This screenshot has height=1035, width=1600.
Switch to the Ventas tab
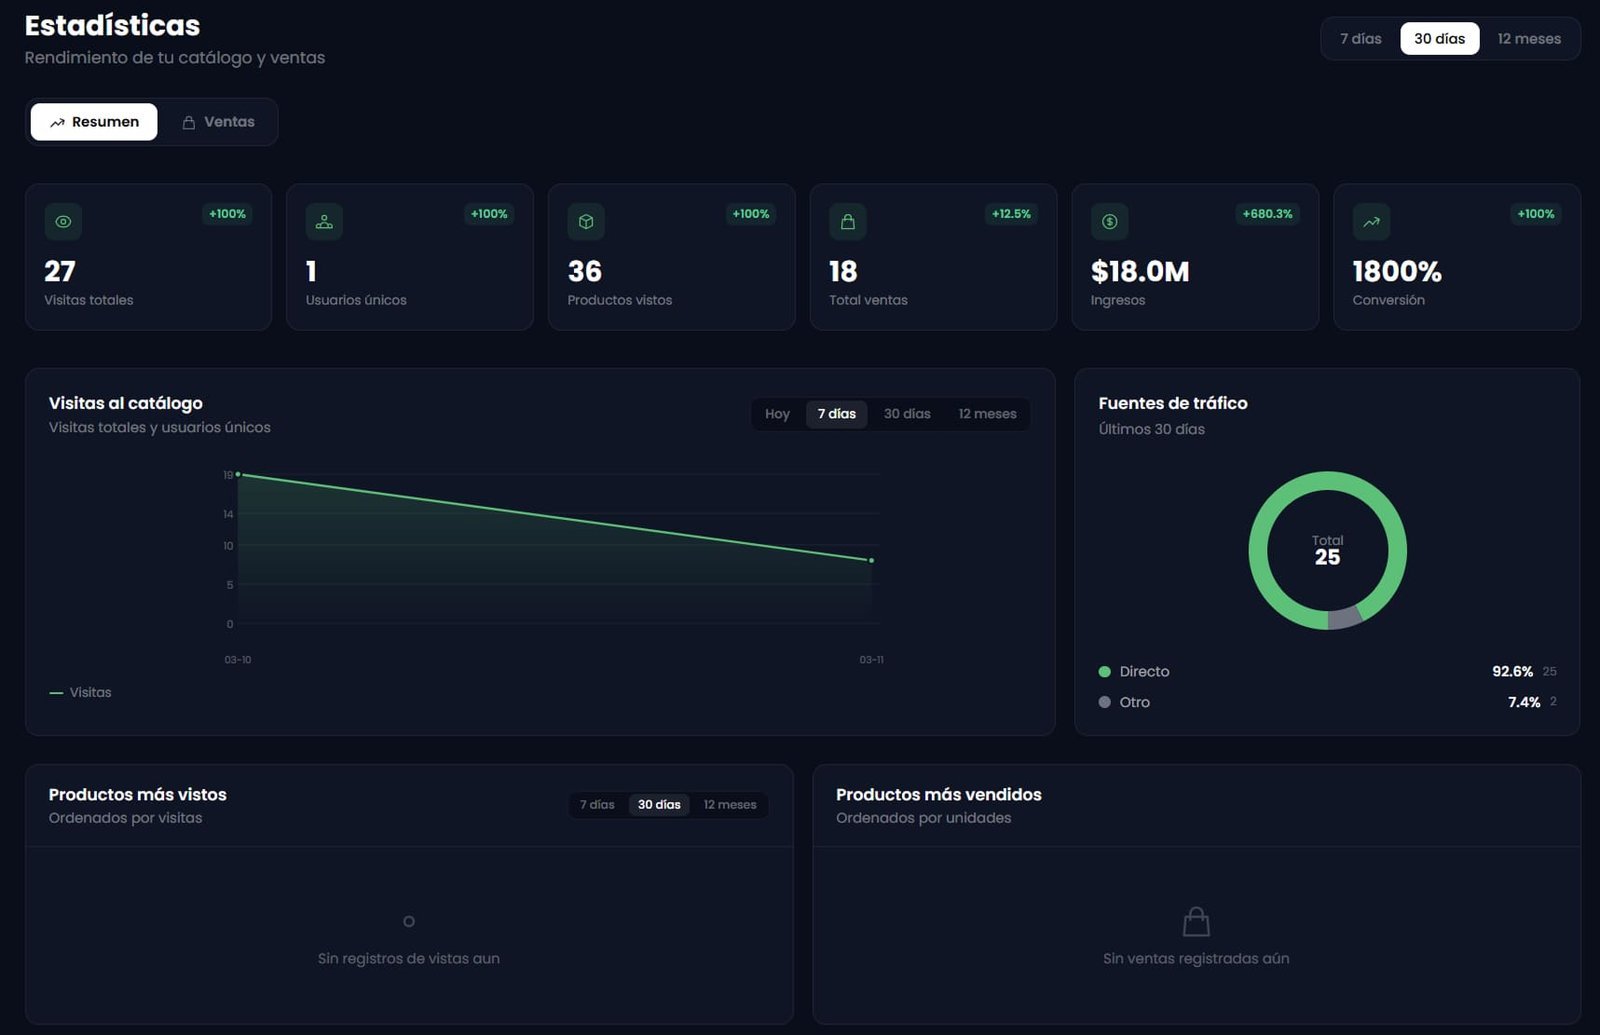click(218, 122)
